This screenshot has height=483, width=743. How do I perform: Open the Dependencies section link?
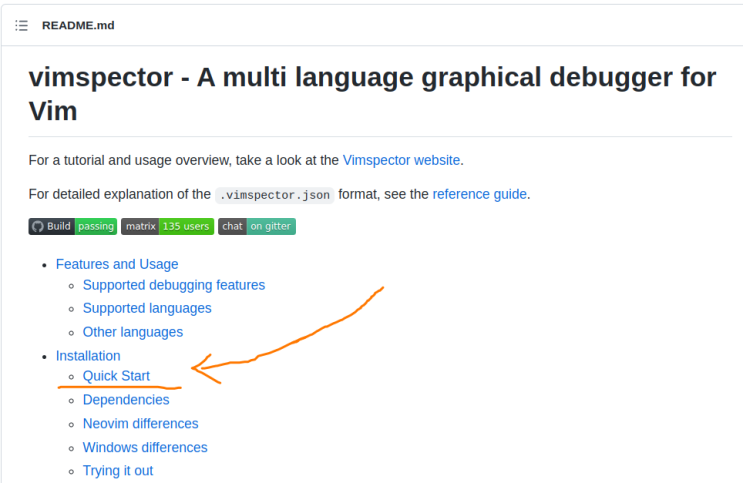pyautogui.click(x=126, y=400)
